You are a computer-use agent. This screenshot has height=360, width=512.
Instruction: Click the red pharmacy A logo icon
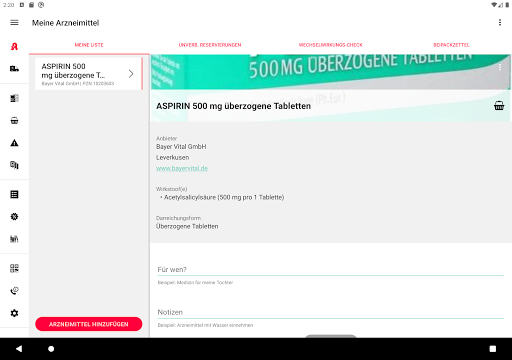[x=14, y=46]
